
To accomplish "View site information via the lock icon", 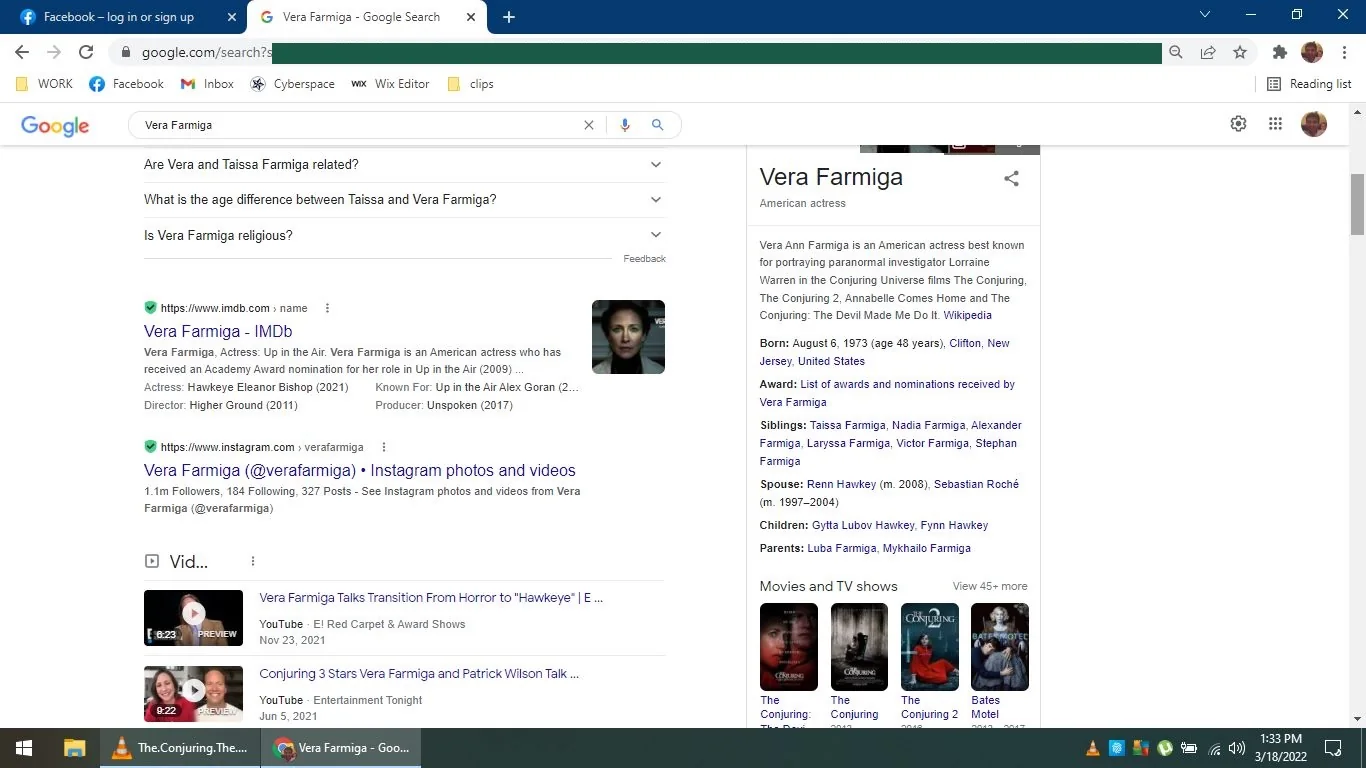I will (126, 52).
